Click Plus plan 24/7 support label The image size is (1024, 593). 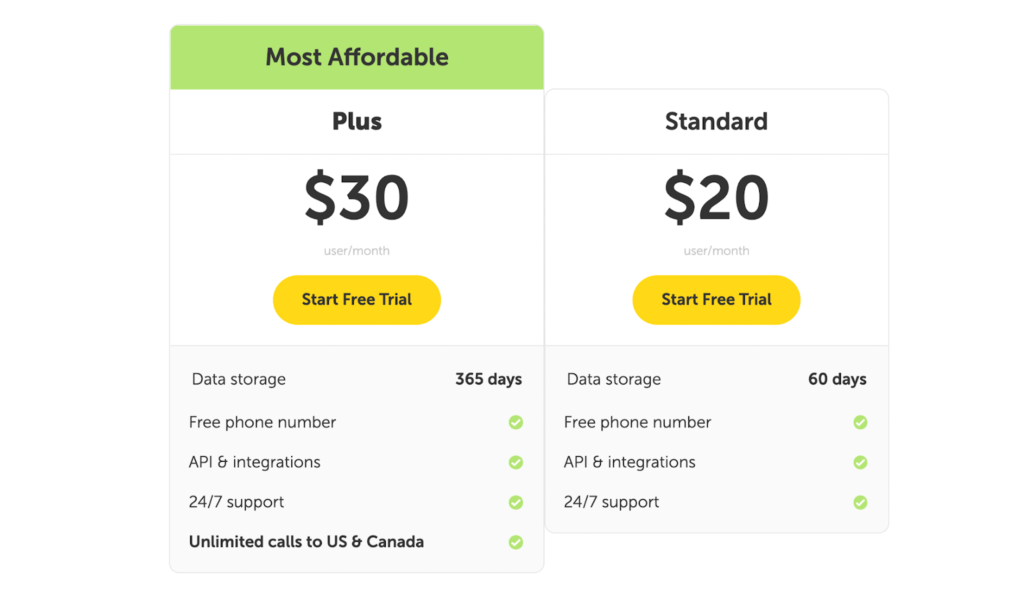pyautogui.click(x=236, y=503)
